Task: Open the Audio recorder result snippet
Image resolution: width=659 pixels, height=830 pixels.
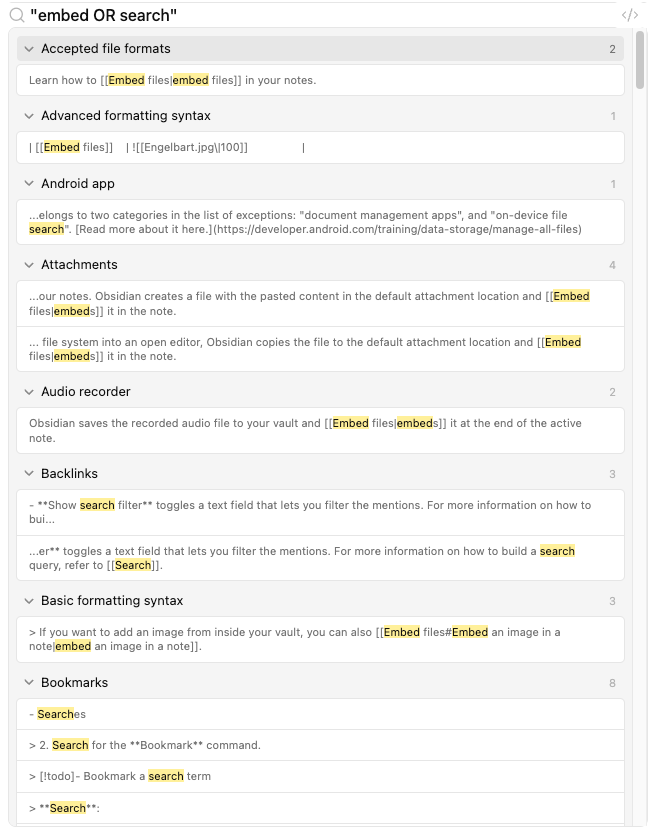Action: [x=320, y=430]
